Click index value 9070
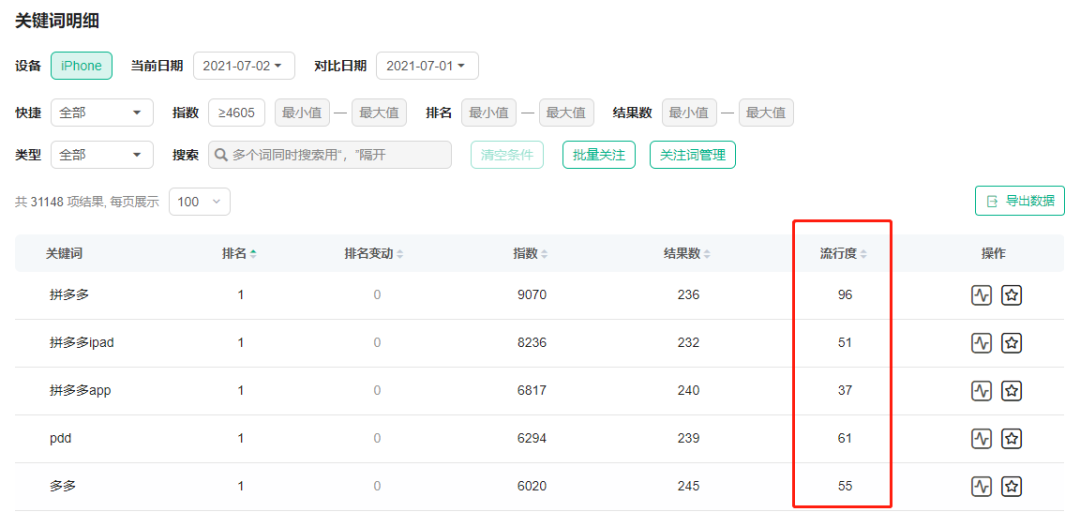This screenshot has width=1080, height=512. tap(532, 295)
